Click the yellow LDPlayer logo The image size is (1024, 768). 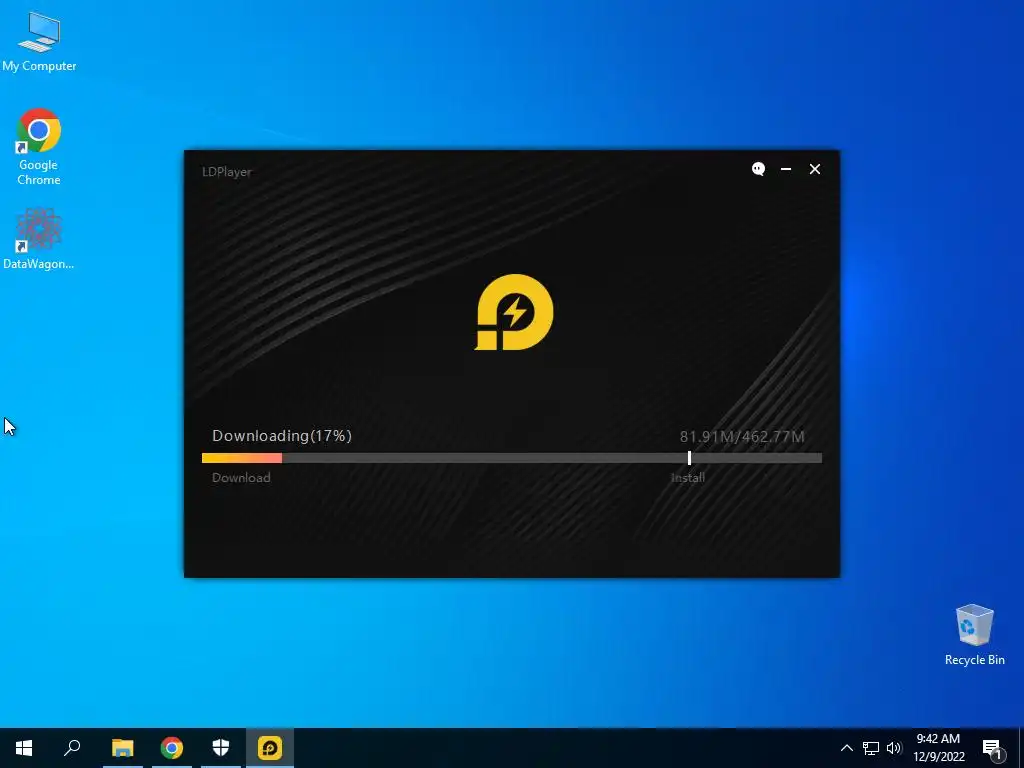(x=514, y=312)
